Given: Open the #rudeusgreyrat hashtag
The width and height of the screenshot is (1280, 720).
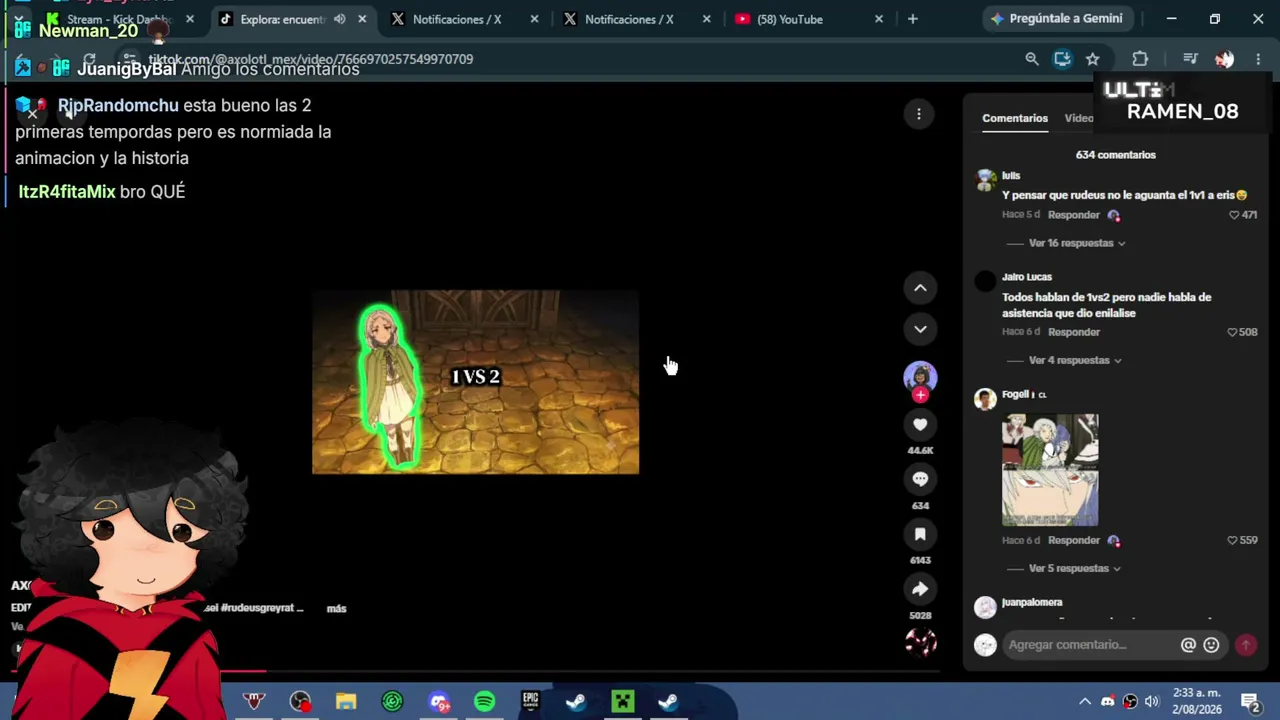Looking at the screenshot, I should (260, 608).
